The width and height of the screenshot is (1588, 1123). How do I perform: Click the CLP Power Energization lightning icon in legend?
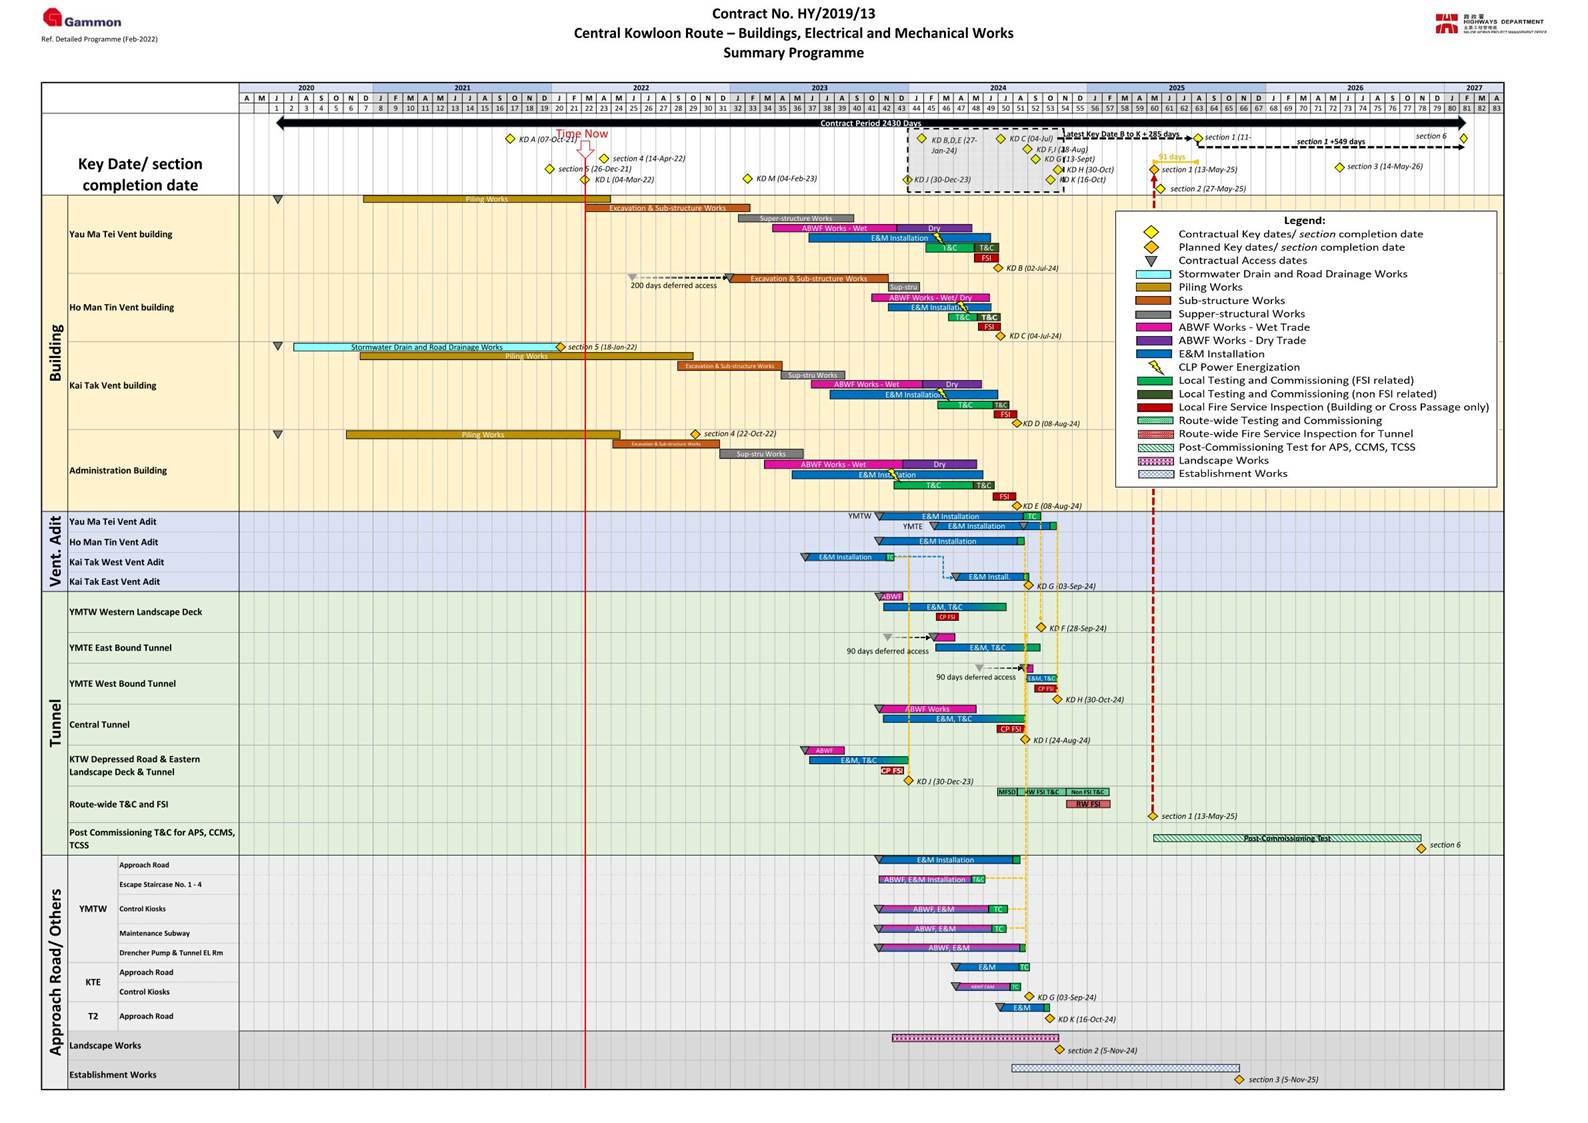(1154, 367)
